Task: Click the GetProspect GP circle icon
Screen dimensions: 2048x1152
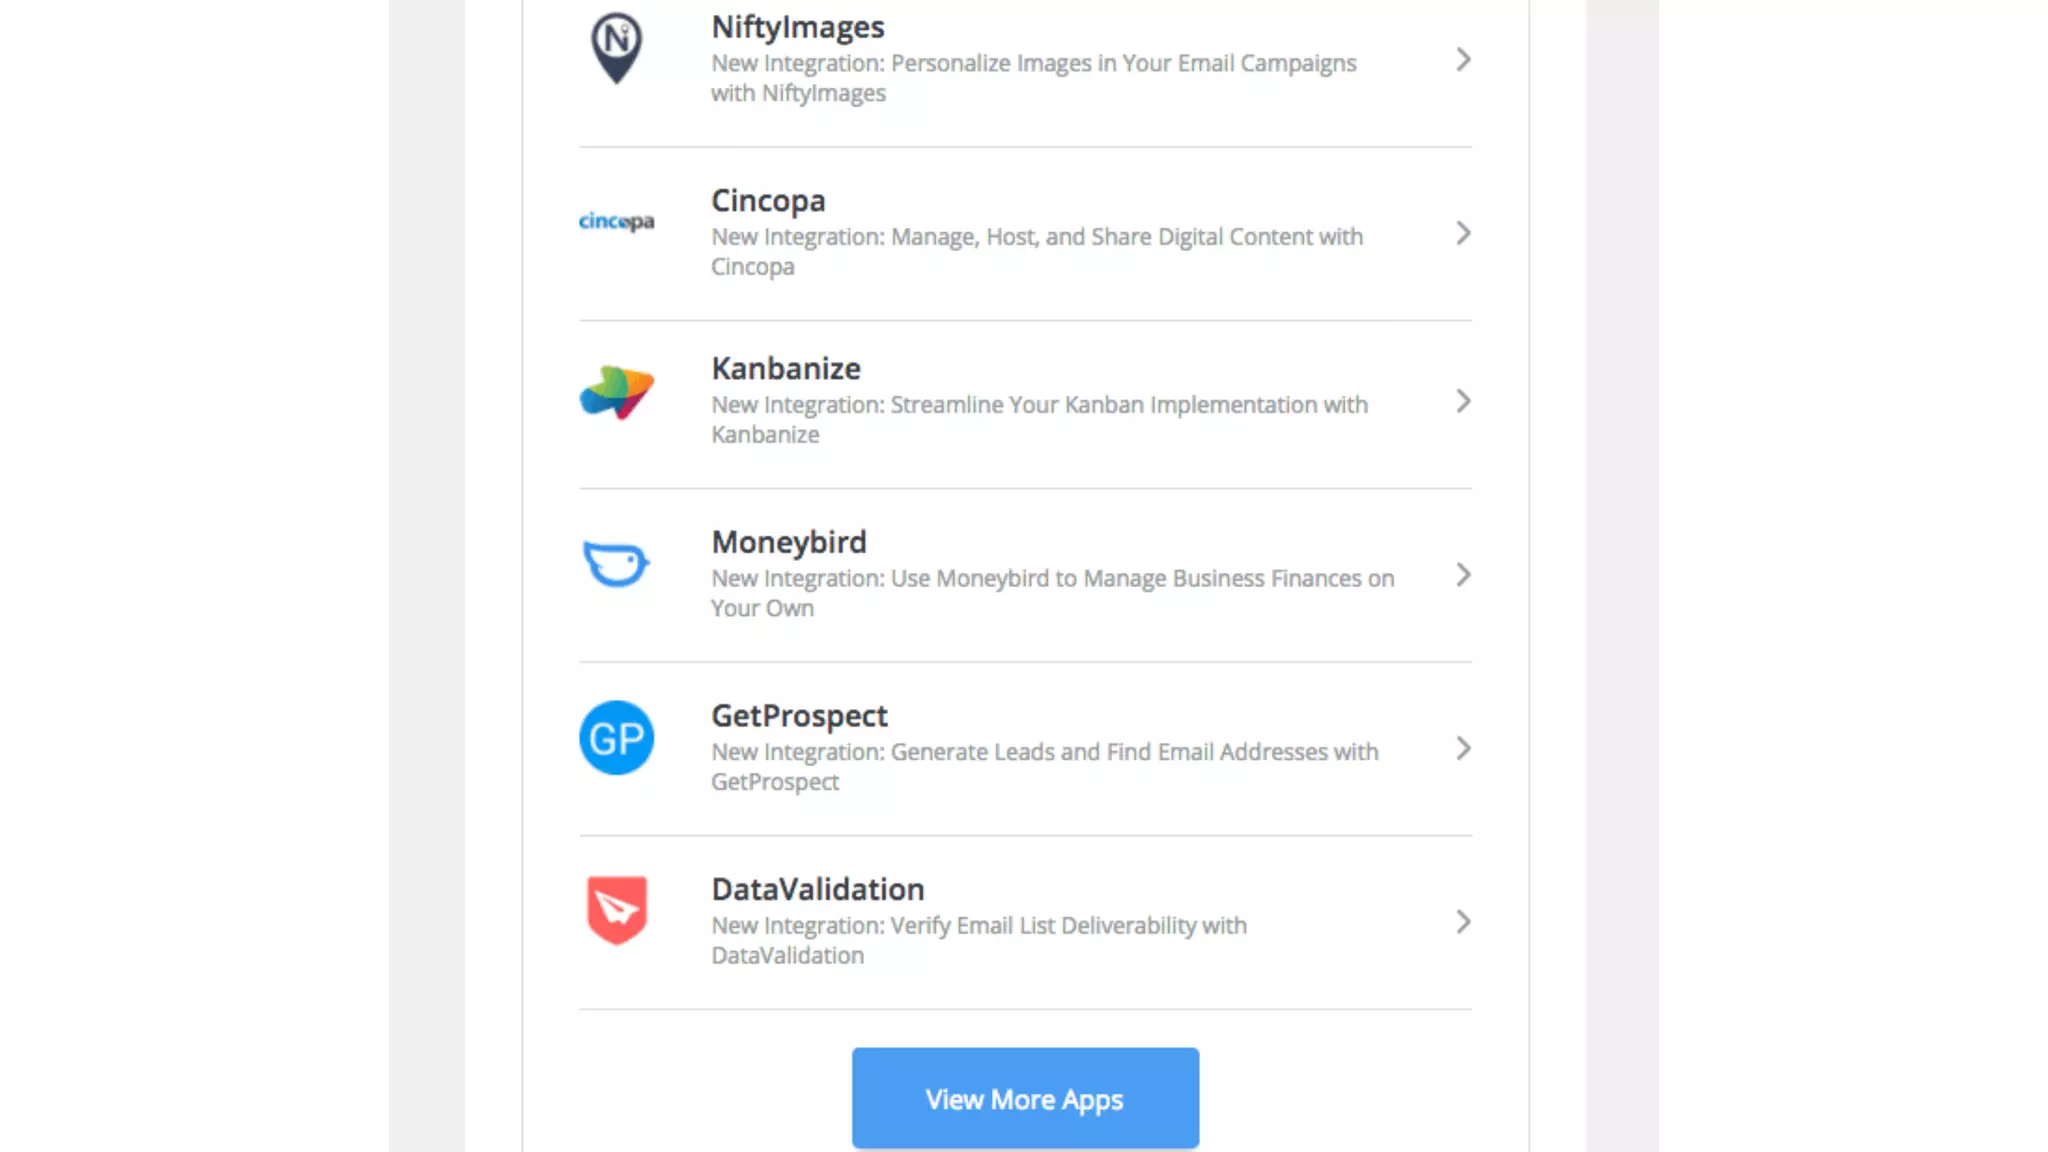Action: click(x=616, y=738)
